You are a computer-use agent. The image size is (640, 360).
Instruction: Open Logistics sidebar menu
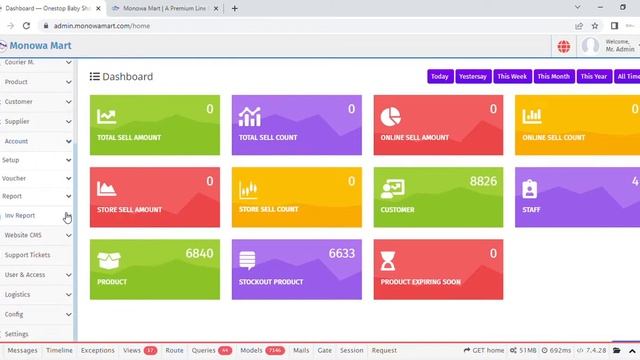pos(37,294)
